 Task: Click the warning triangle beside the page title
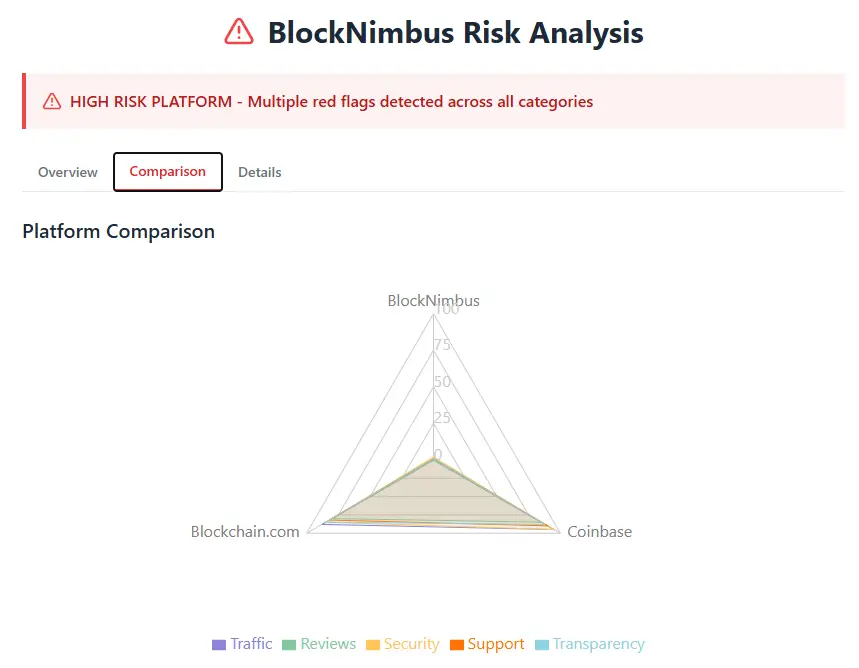[x=237, y=32]
